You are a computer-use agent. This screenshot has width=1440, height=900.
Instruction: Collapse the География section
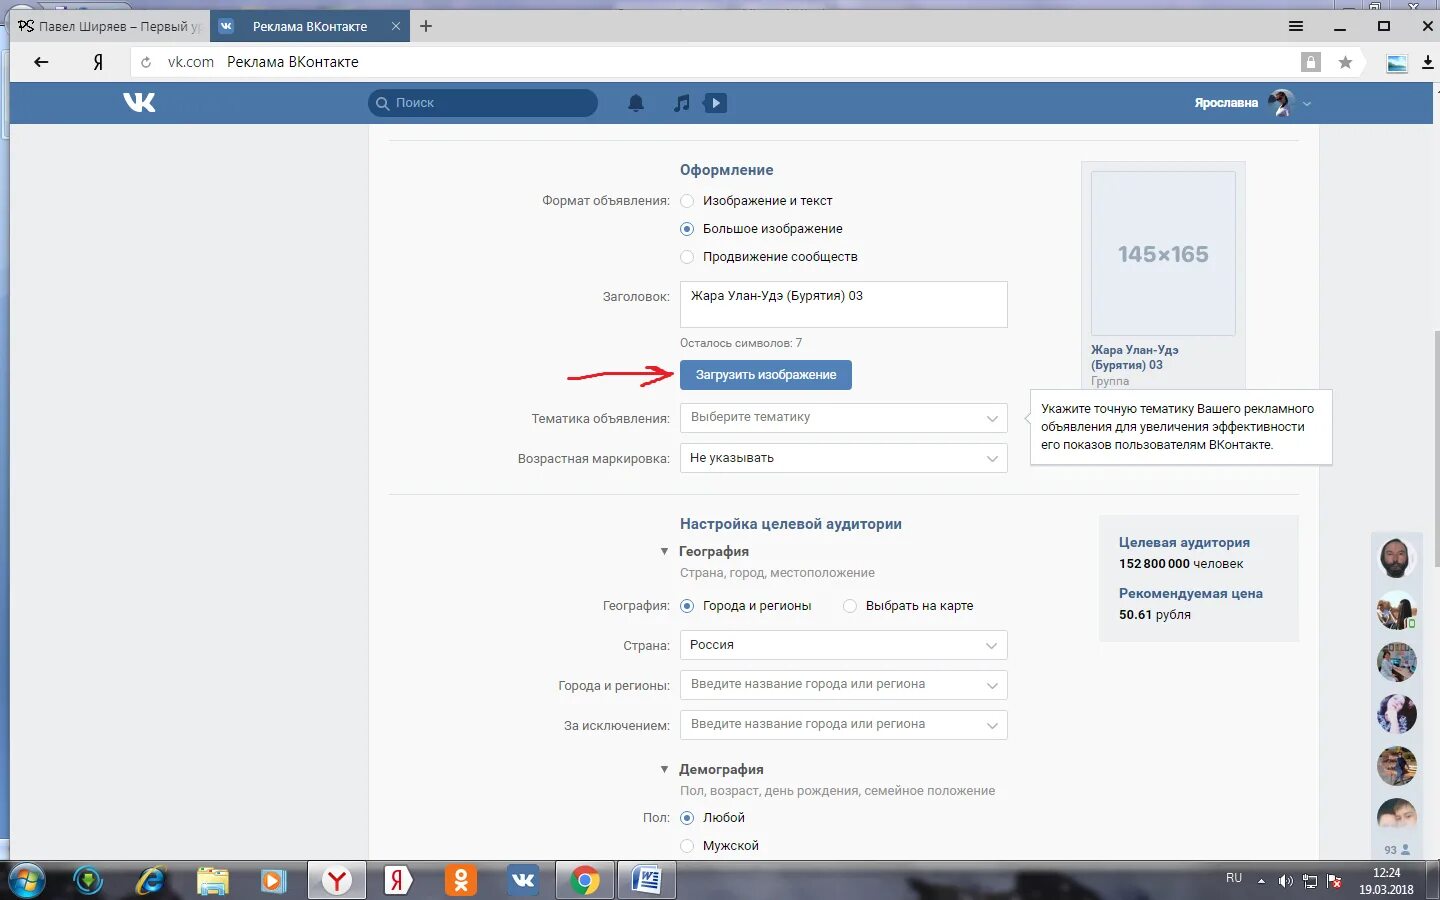click(664, 551)
